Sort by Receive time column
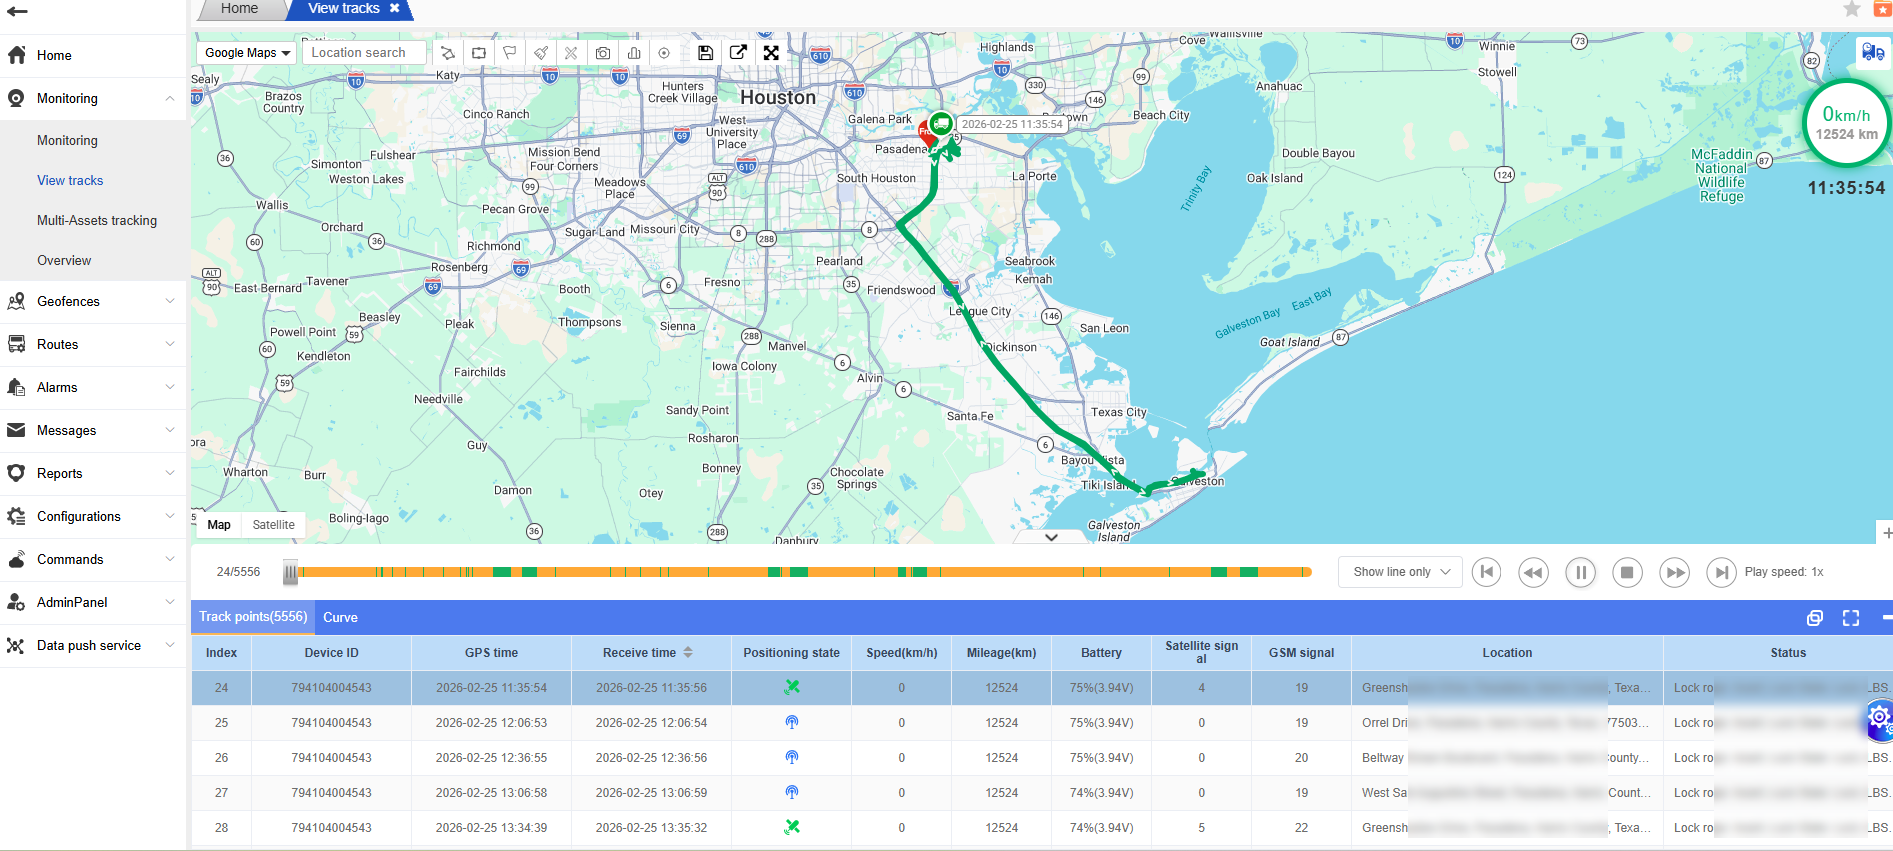 [x=688, y=653]
